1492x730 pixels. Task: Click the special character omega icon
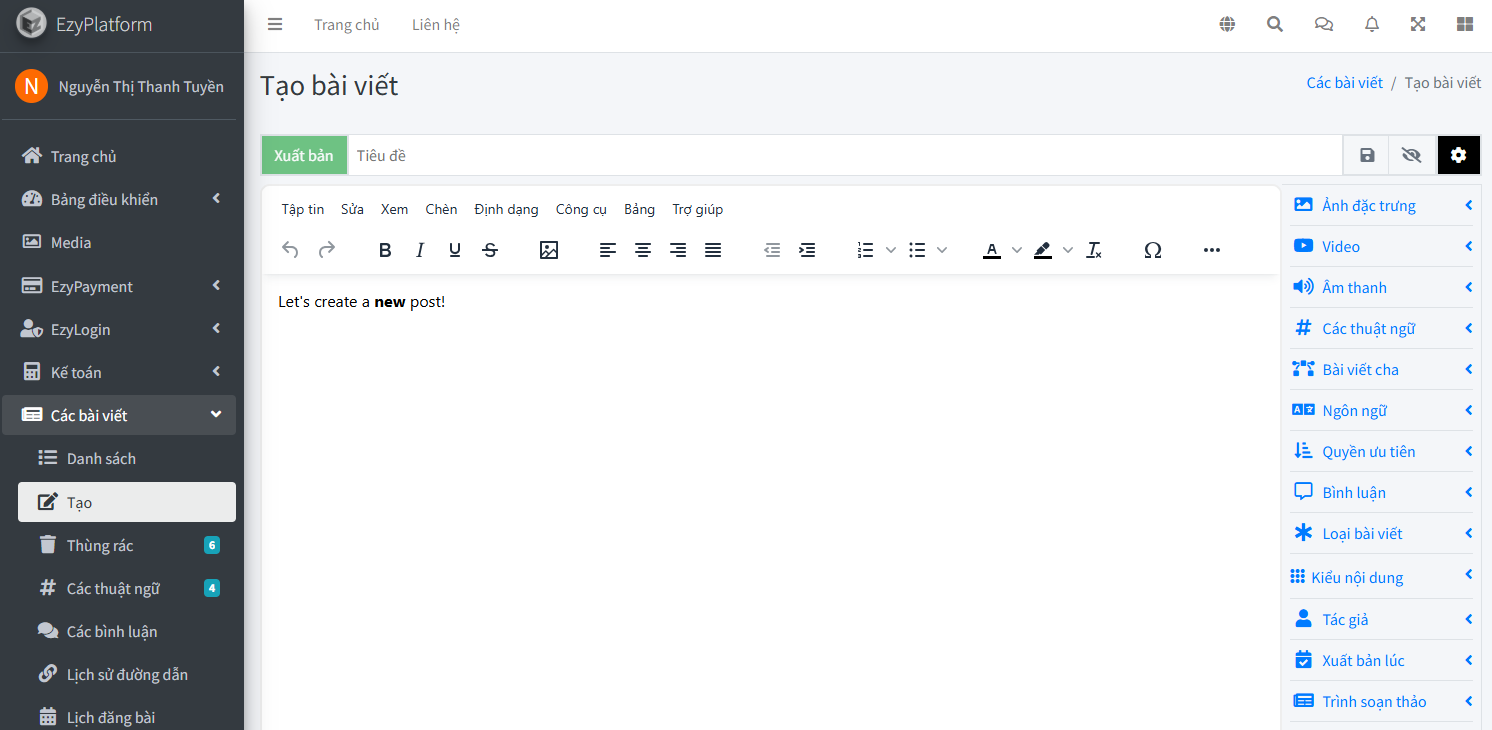(1152, 250)
